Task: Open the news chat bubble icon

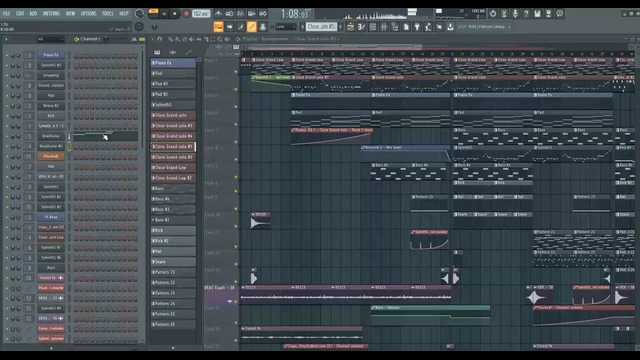Action: coord(560,14)
